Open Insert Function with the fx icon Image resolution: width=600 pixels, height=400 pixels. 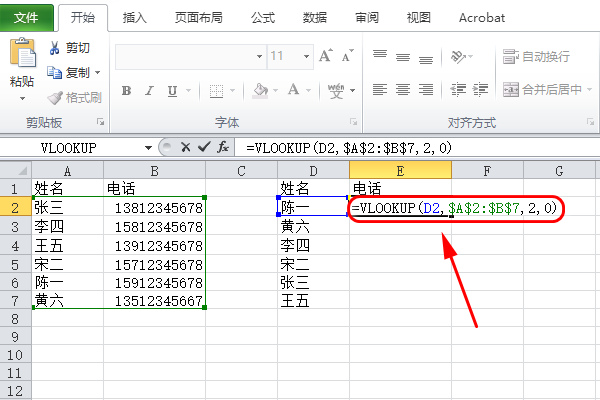223,147
